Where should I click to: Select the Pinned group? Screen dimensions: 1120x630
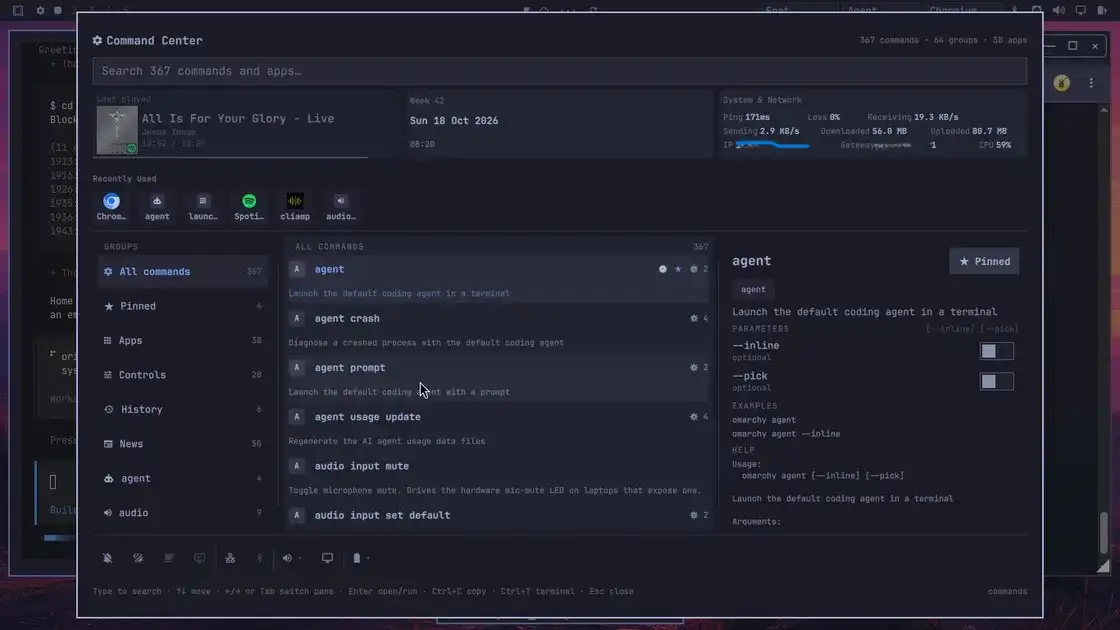(x=183, y=306)
